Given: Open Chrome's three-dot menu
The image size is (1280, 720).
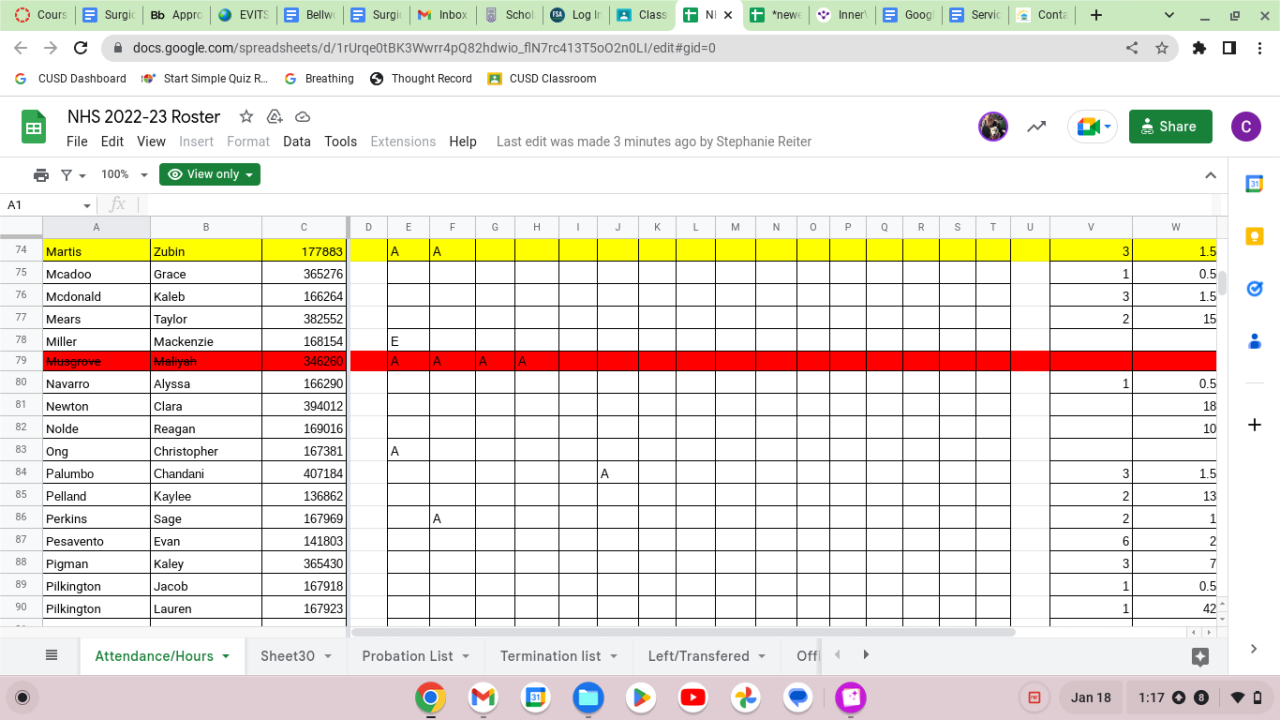Looking at the screenshot, I should [x=1258, y=48].
